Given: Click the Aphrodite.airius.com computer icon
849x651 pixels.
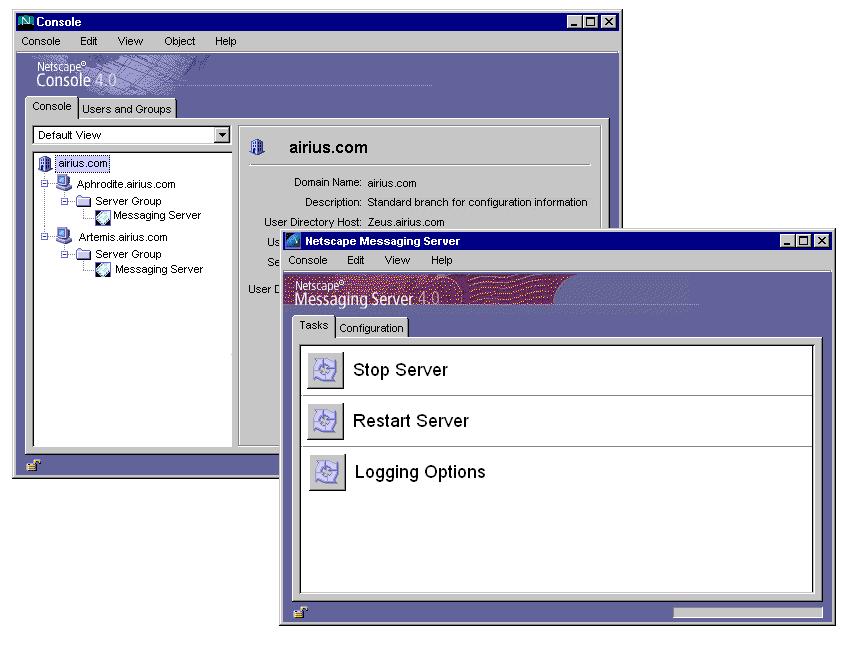Looking at the screenshot, I should click(x=64, y=183).
